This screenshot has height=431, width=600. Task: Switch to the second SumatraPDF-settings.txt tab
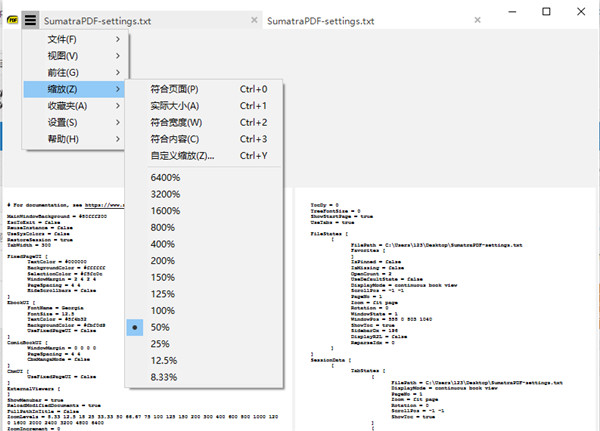320,20
